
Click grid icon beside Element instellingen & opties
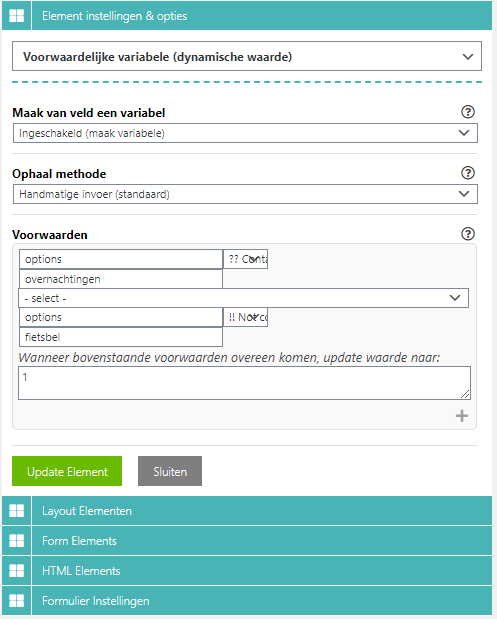pos(17,16)
